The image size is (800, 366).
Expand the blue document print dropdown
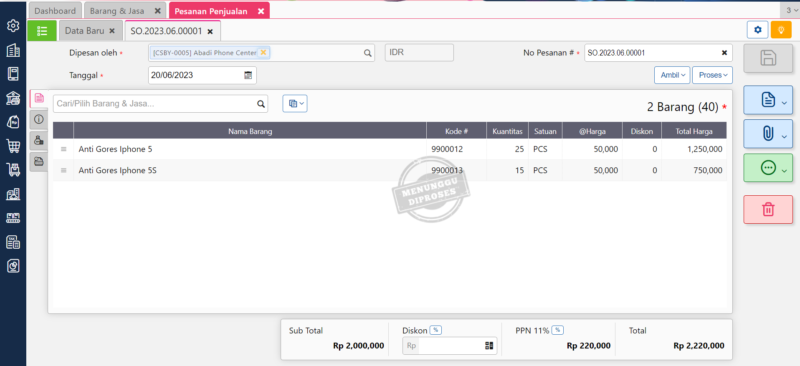(768, 100)
